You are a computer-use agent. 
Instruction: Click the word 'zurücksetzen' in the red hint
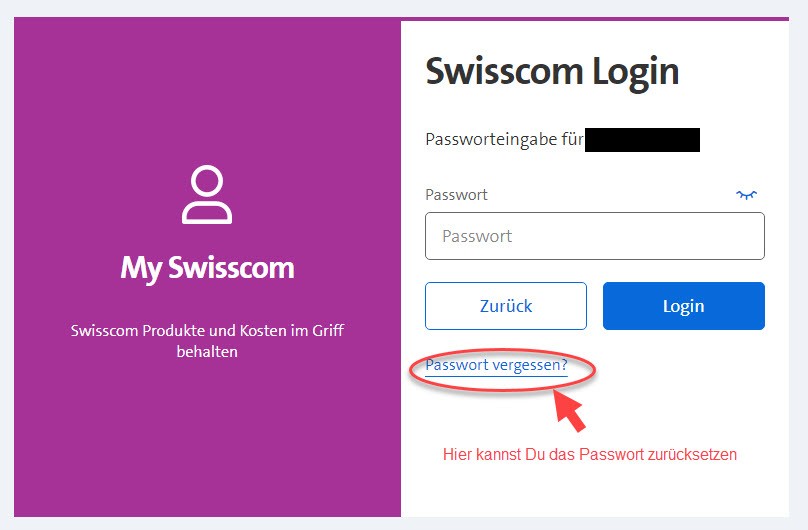692,454
